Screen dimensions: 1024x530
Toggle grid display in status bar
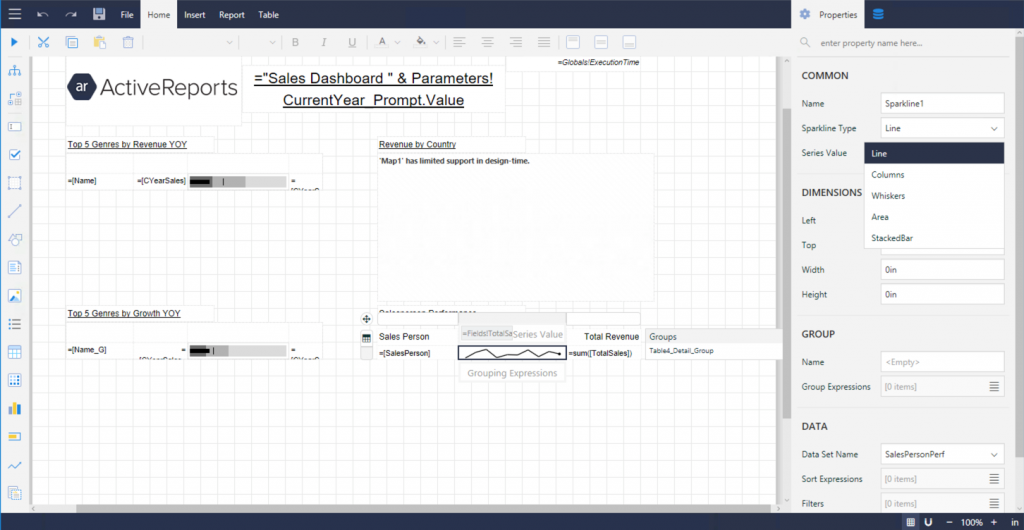(x=911, y=522)
